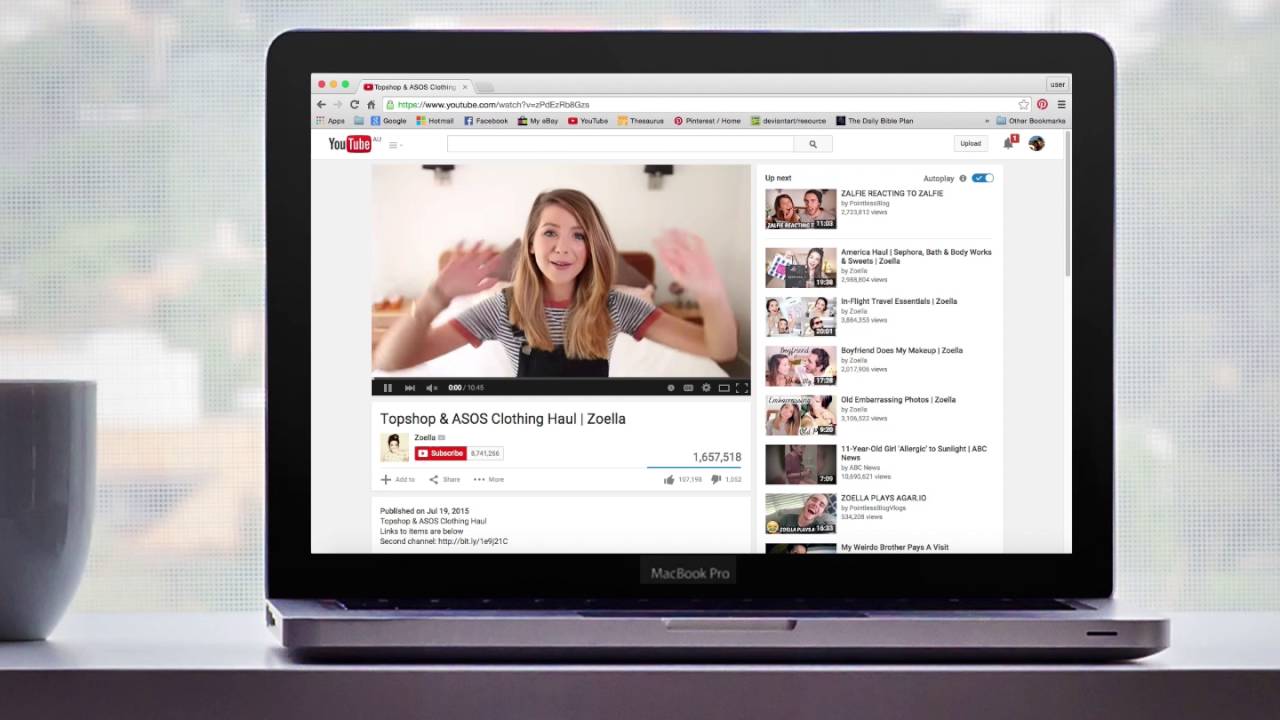
Task: Pause the video
Action: pyautogui.click(x=388, y=388)
